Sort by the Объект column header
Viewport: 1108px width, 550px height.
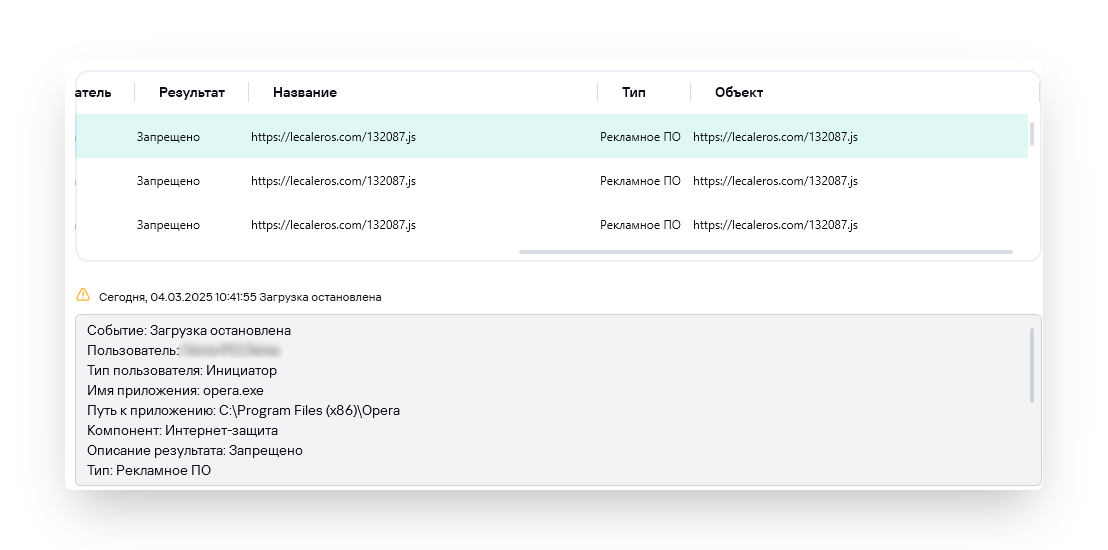click(738, 92)
